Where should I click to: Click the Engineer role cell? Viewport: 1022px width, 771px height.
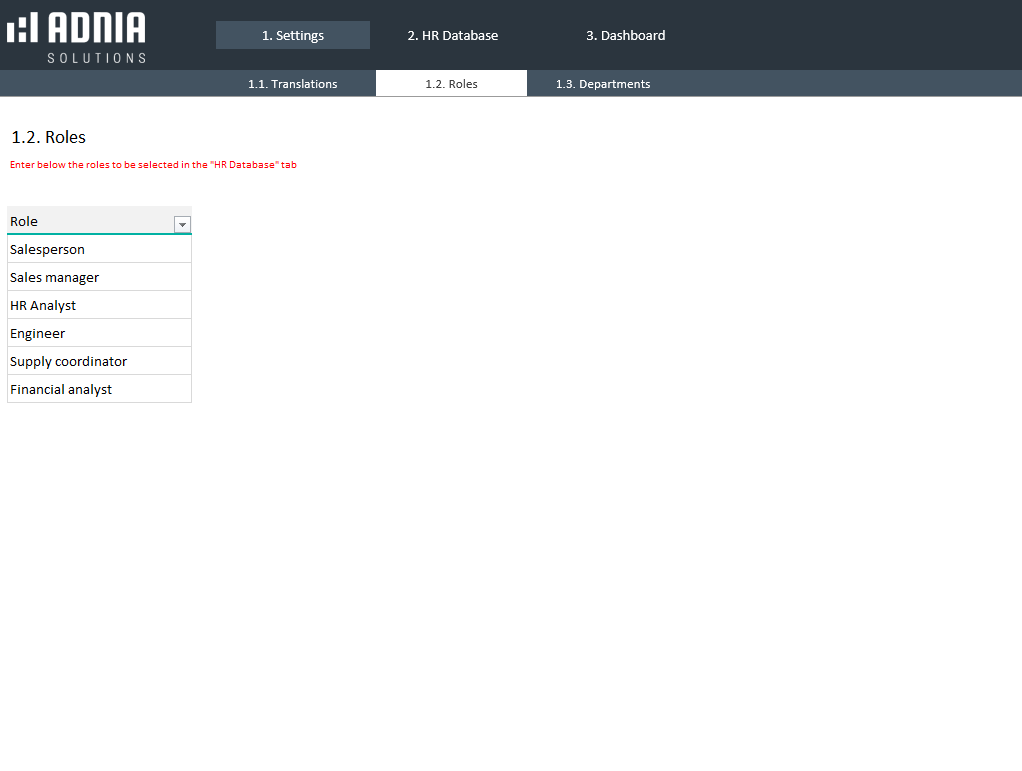tap(38, 333)
